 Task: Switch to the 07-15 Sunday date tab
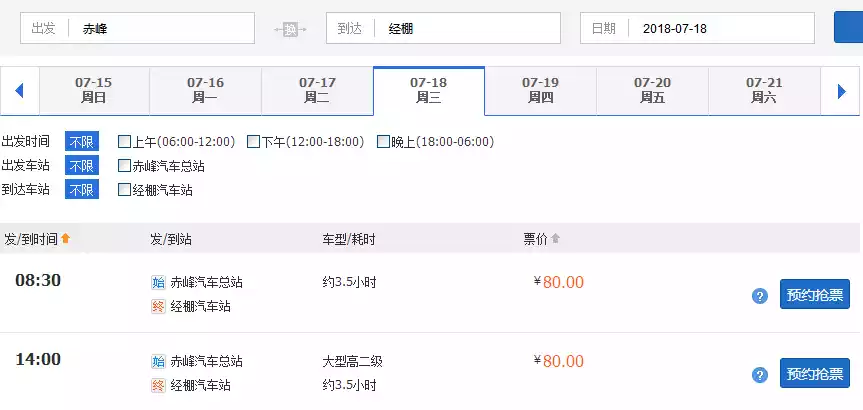point(93,90)
